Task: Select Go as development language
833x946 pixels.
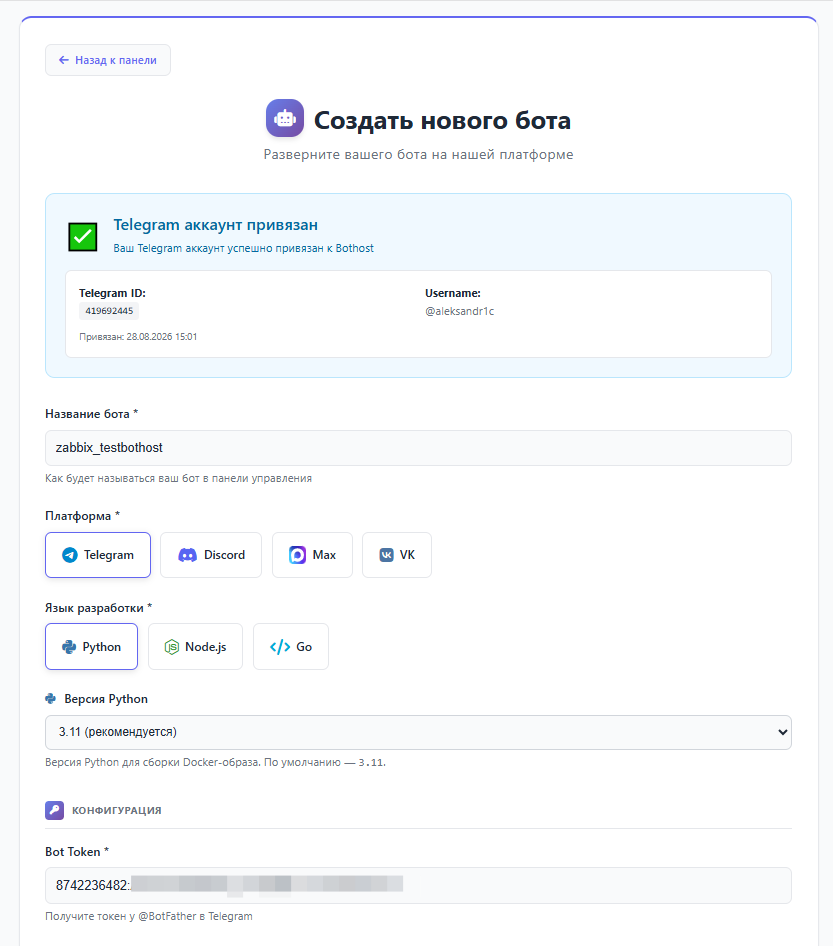Action: click(291, 647)
